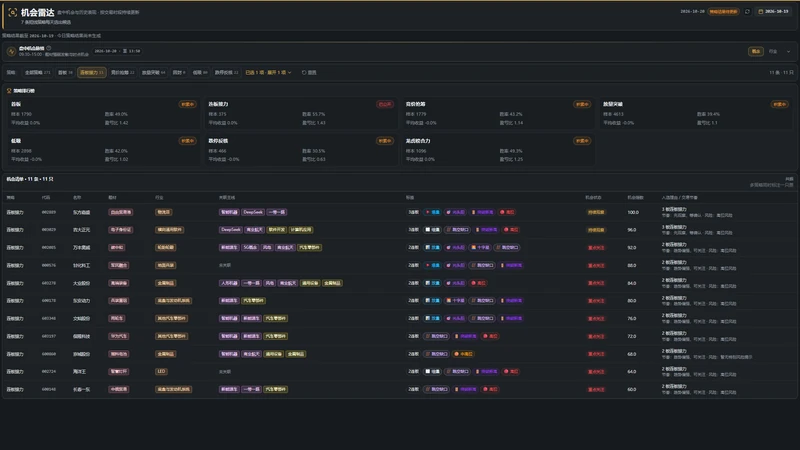This screenshot has height=450, width=800.
Task: Click the 机会雷达 radar logo icon
Action: tap(13, 12)
